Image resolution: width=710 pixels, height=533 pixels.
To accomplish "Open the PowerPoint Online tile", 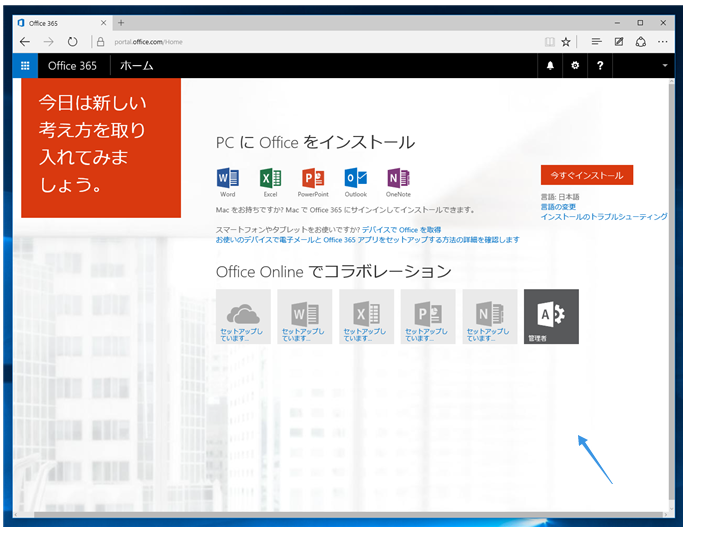I will 428,317.
